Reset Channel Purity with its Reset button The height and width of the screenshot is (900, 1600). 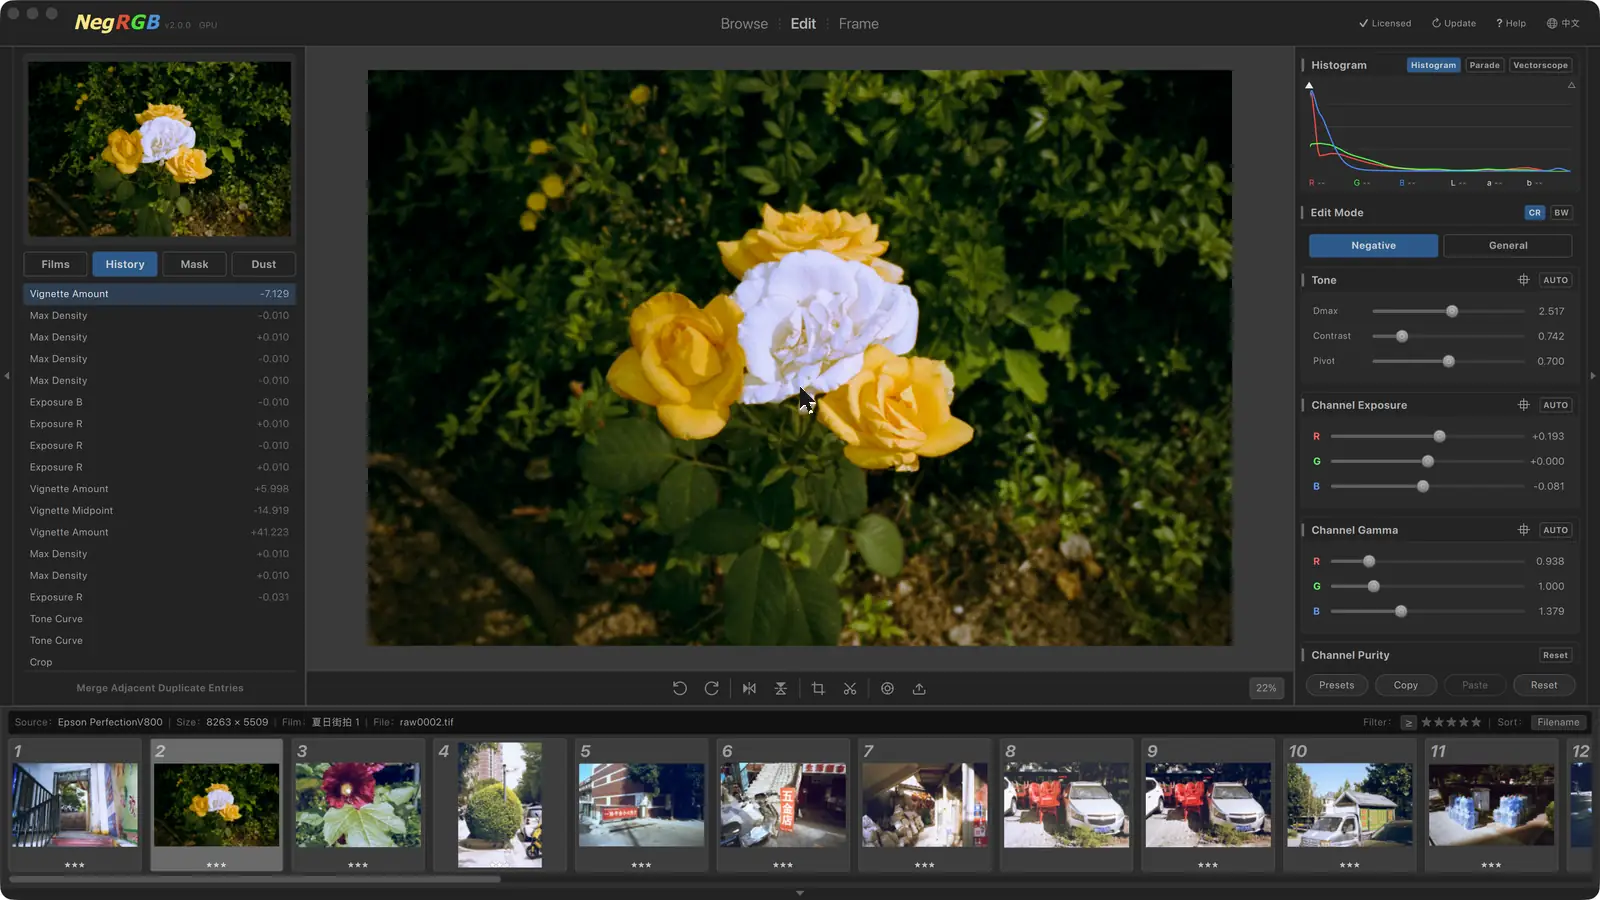click(1556, 655)
